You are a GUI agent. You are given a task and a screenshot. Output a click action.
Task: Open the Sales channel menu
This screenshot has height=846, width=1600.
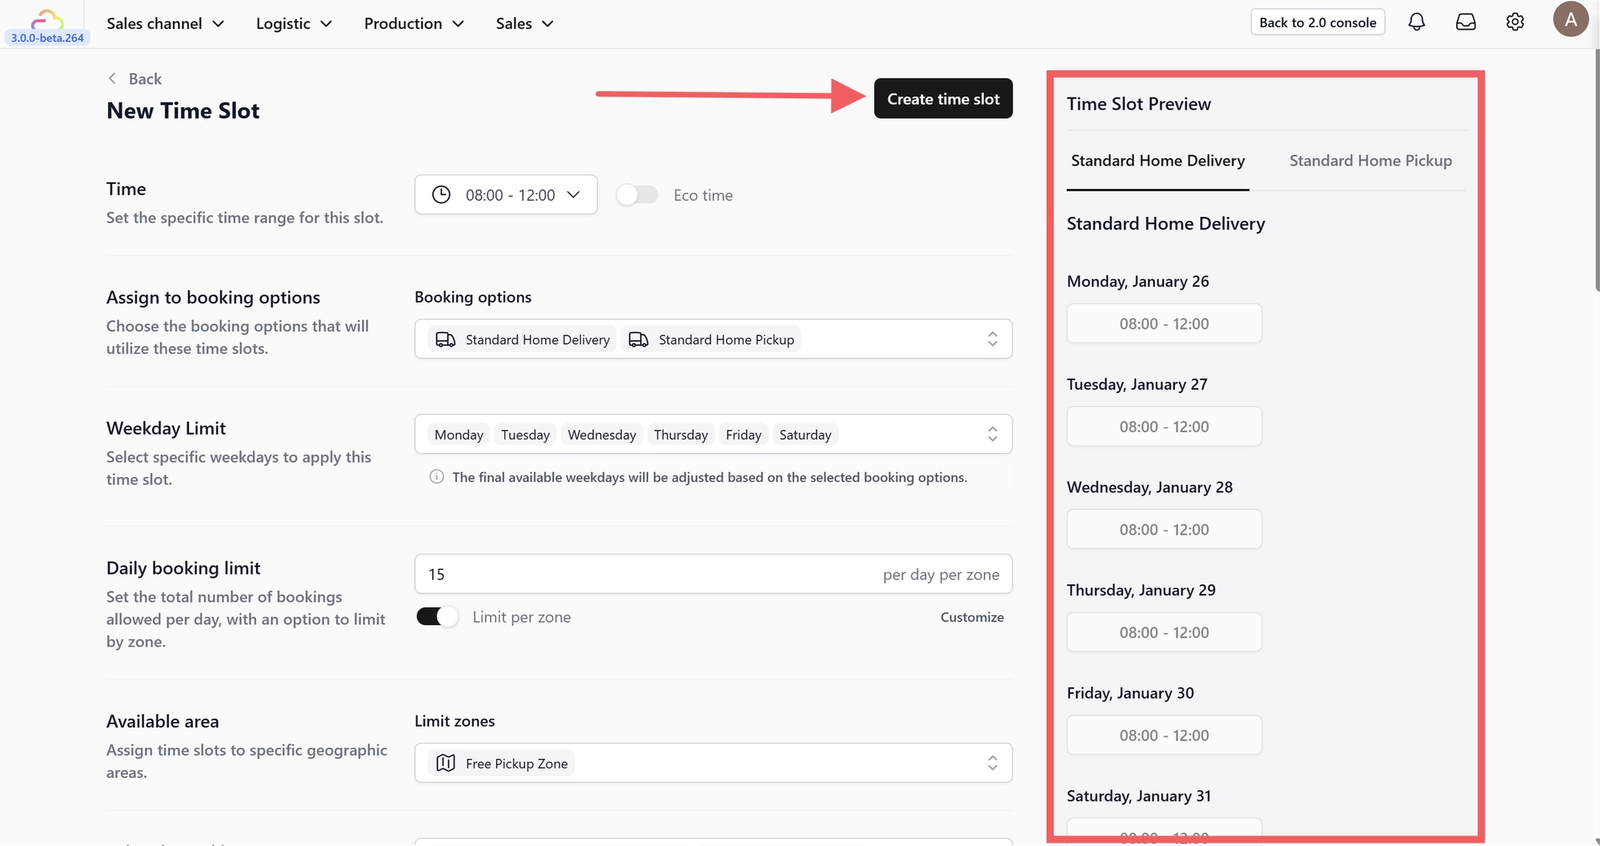(x=165, y=23)
